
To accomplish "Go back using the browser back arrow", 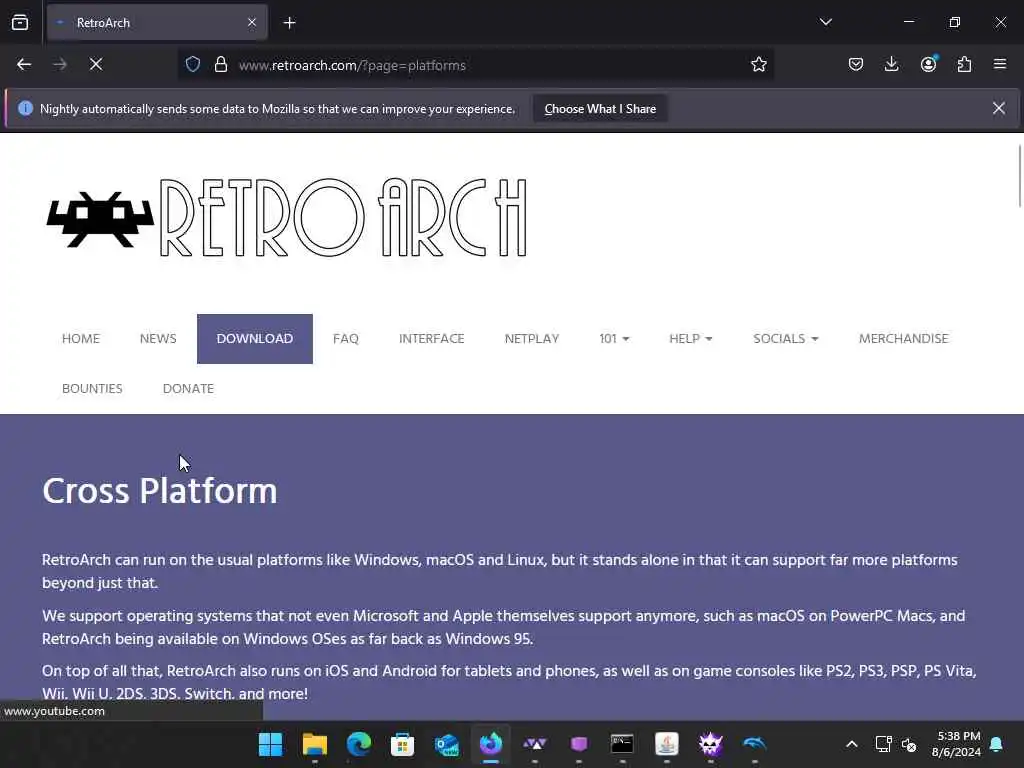I will point(24,64).
